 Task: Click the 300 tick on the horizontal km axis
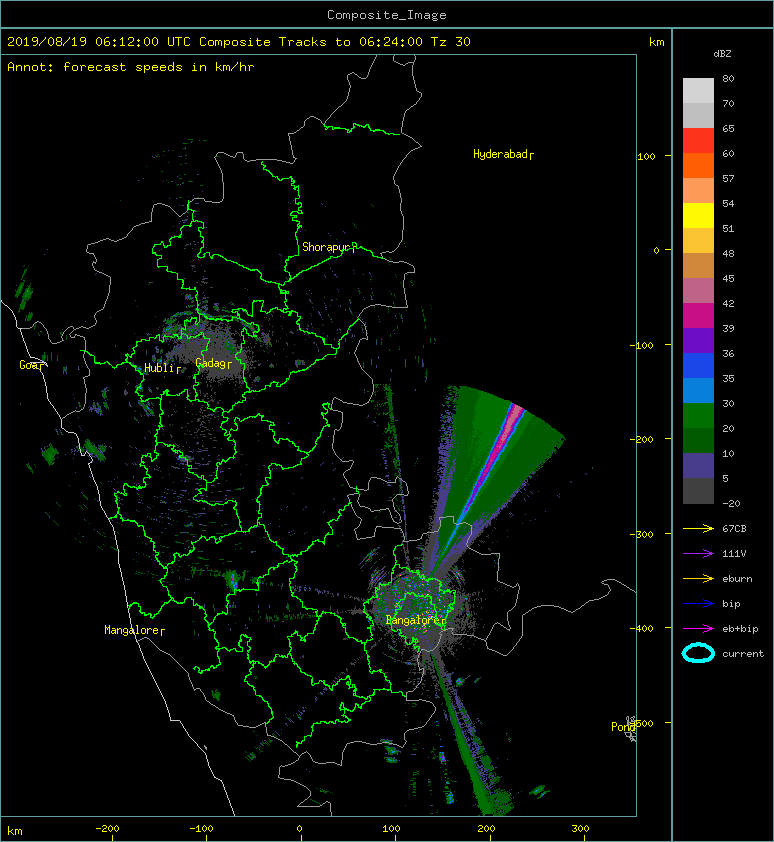[580, 829]
